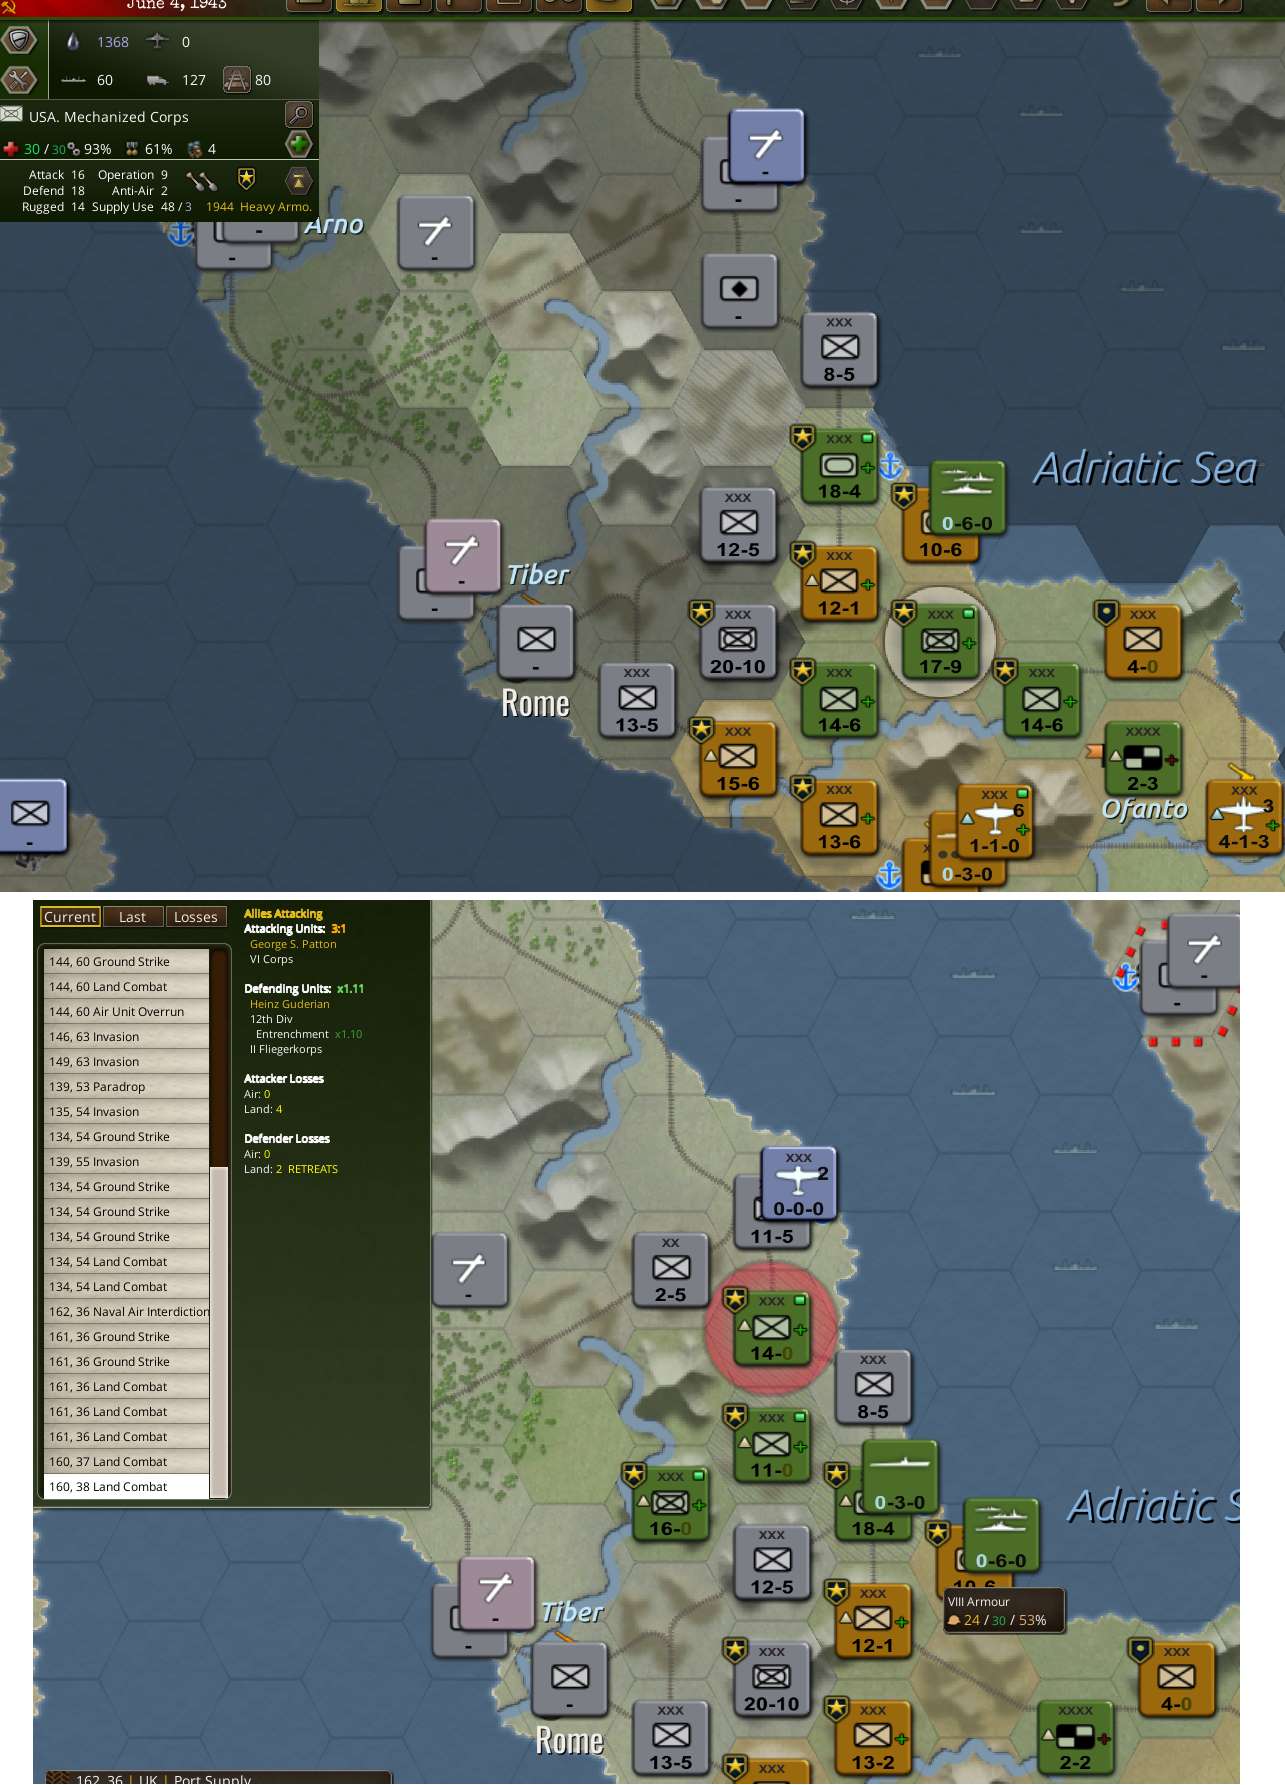Select the highlighted 160, 38 Land Combat entry
1285x1785 pixels.
(x=126, y=1486)
